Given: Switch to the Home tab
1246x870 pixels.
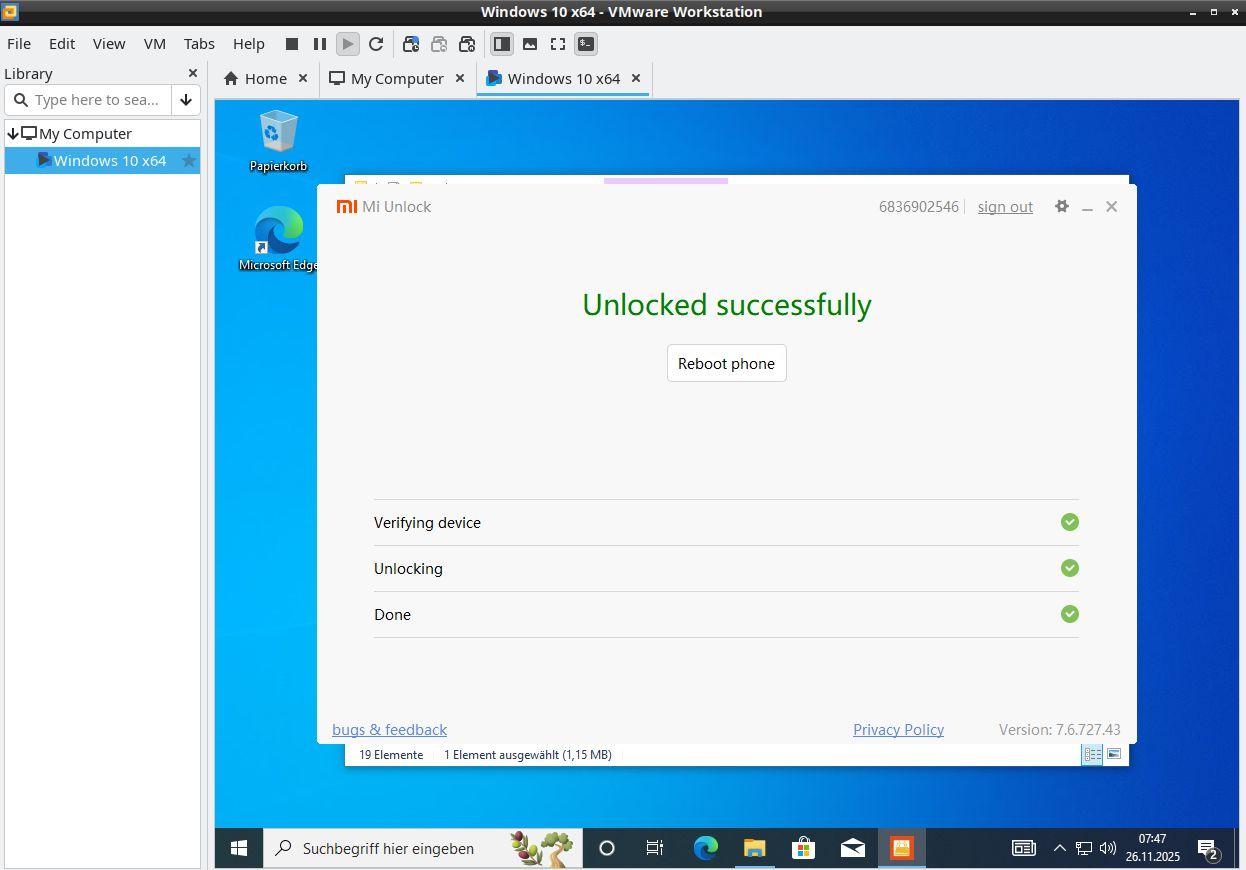Looking at the screenshot, I should pyautogui.click(x=256, y=78).
